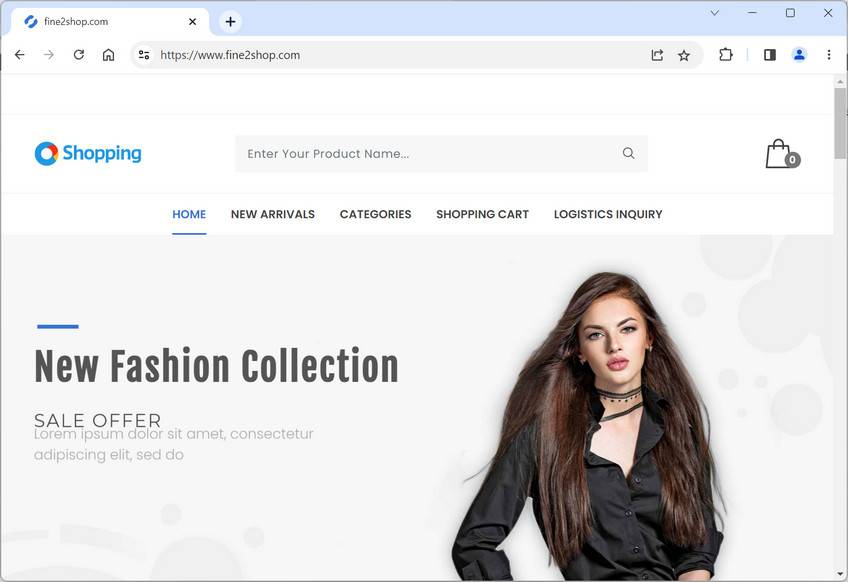Open a new tab with plus icon
This screenshot has width=848, height=582.
[230, 22]
